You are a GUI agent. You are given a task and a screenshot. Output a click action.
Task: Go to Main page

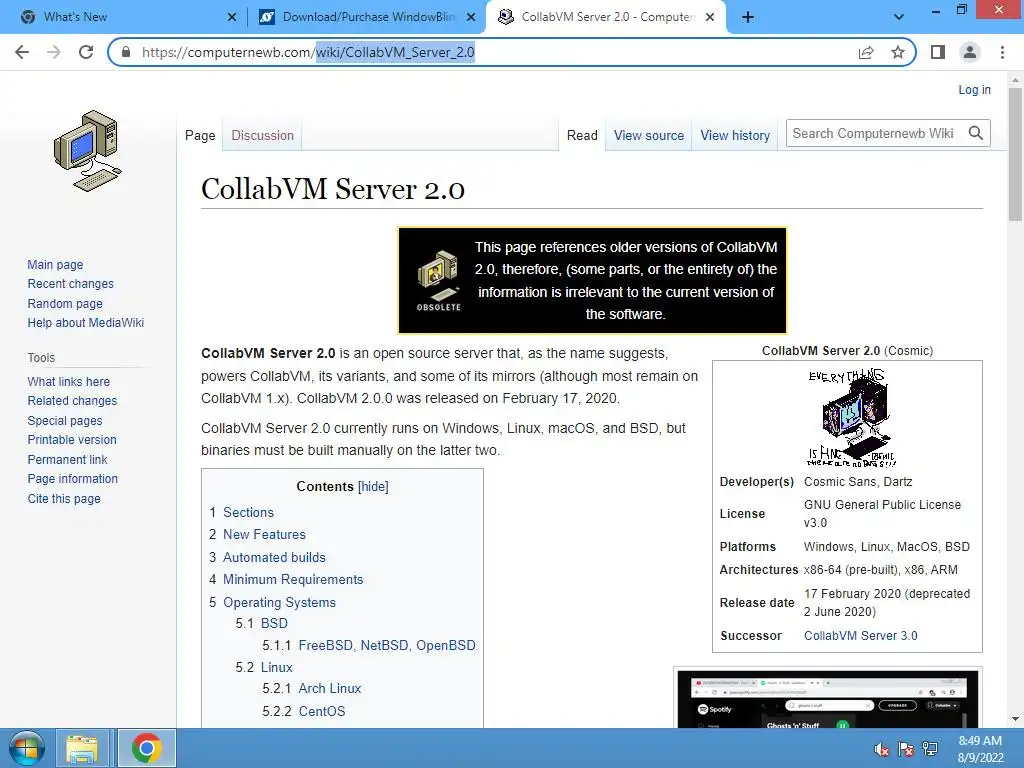(x=55, y=264)
